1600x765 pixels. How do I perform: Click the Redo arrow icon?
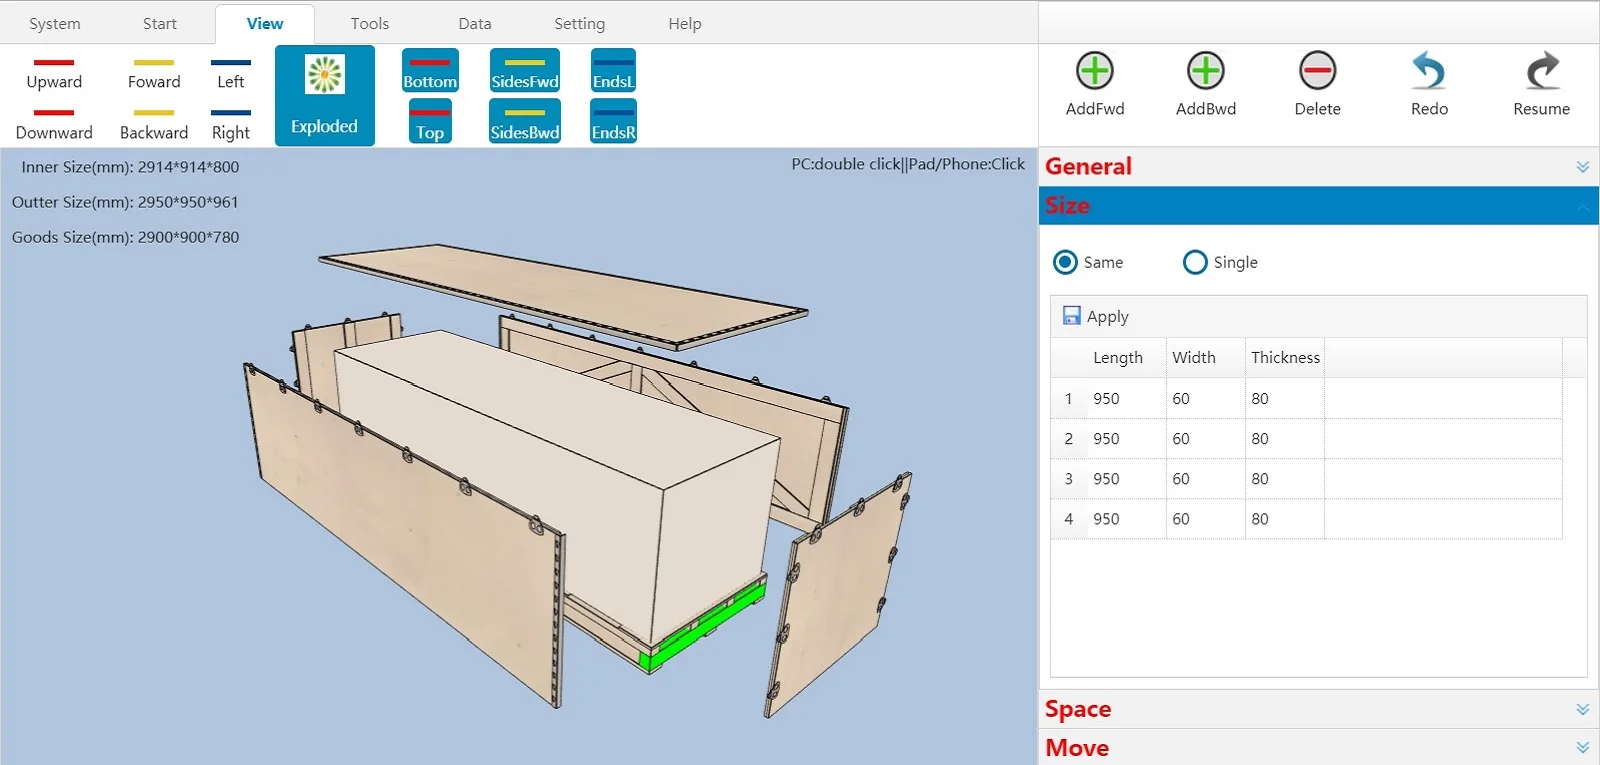pos(1429,72)
